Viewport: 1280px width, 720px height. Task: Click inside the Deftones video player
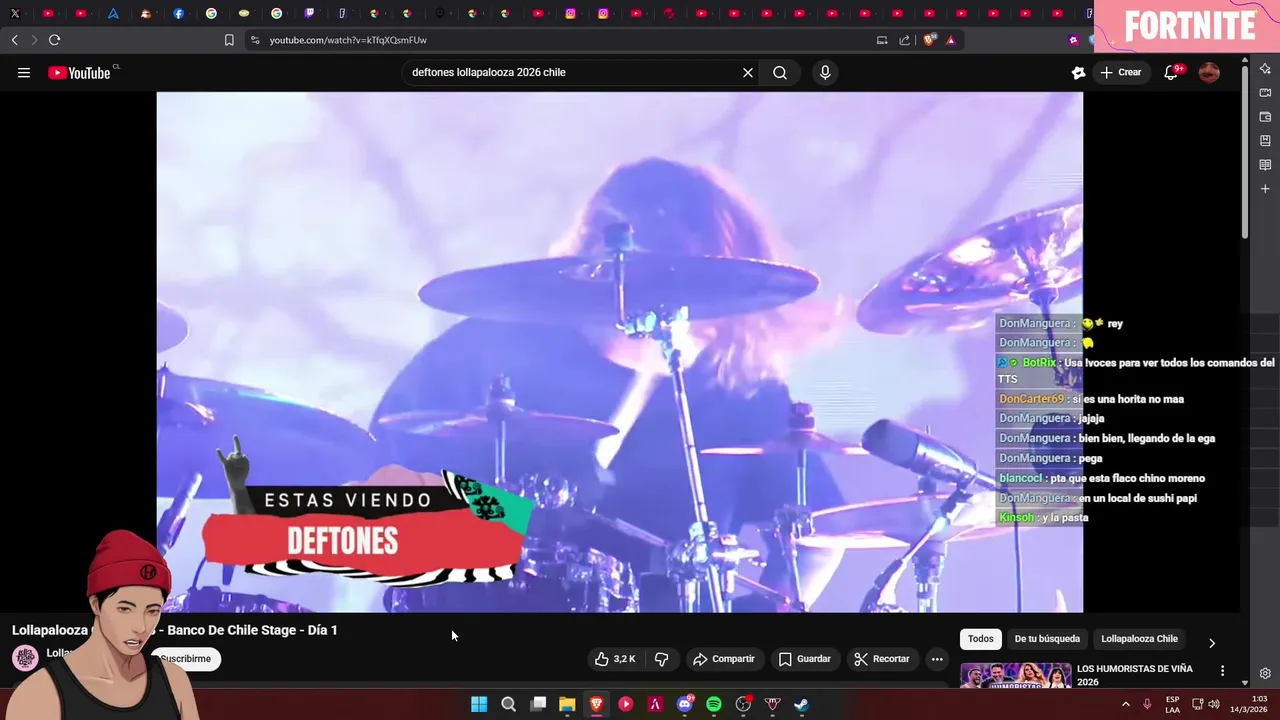(x=619, y=352)
